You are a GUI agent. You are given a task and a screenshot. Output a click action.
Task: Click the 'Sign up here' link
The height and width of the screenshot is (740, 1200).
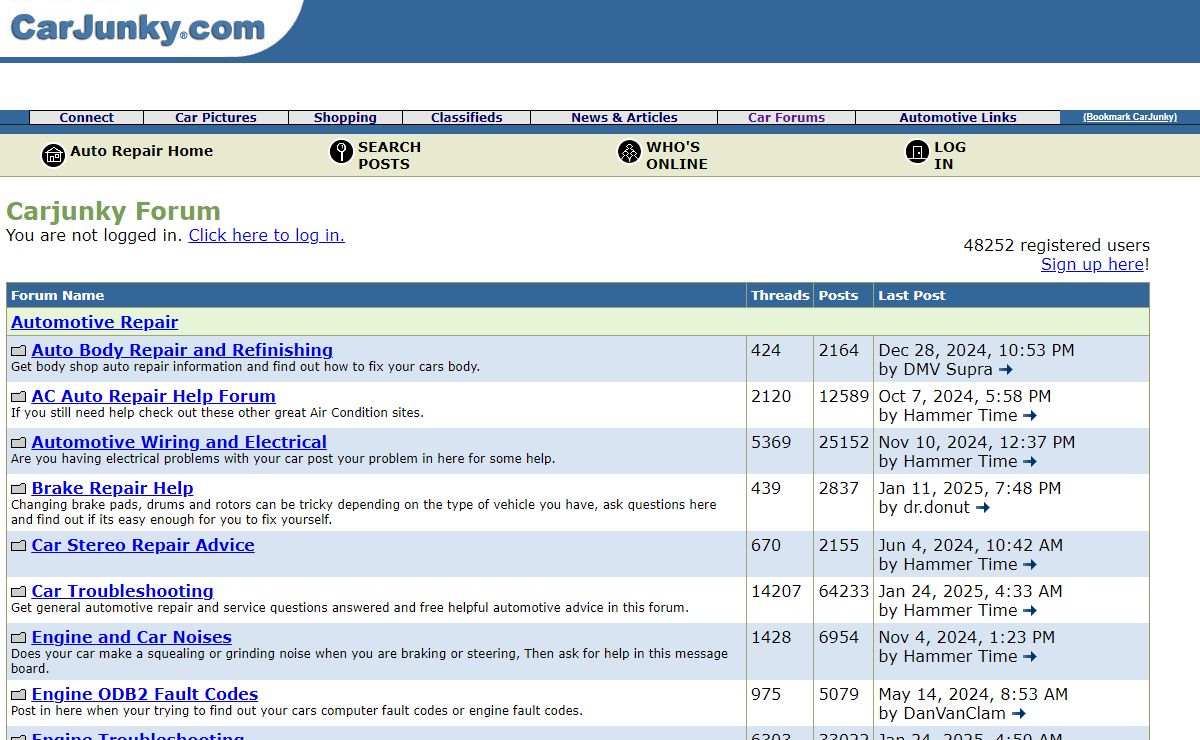point(1093,264)
